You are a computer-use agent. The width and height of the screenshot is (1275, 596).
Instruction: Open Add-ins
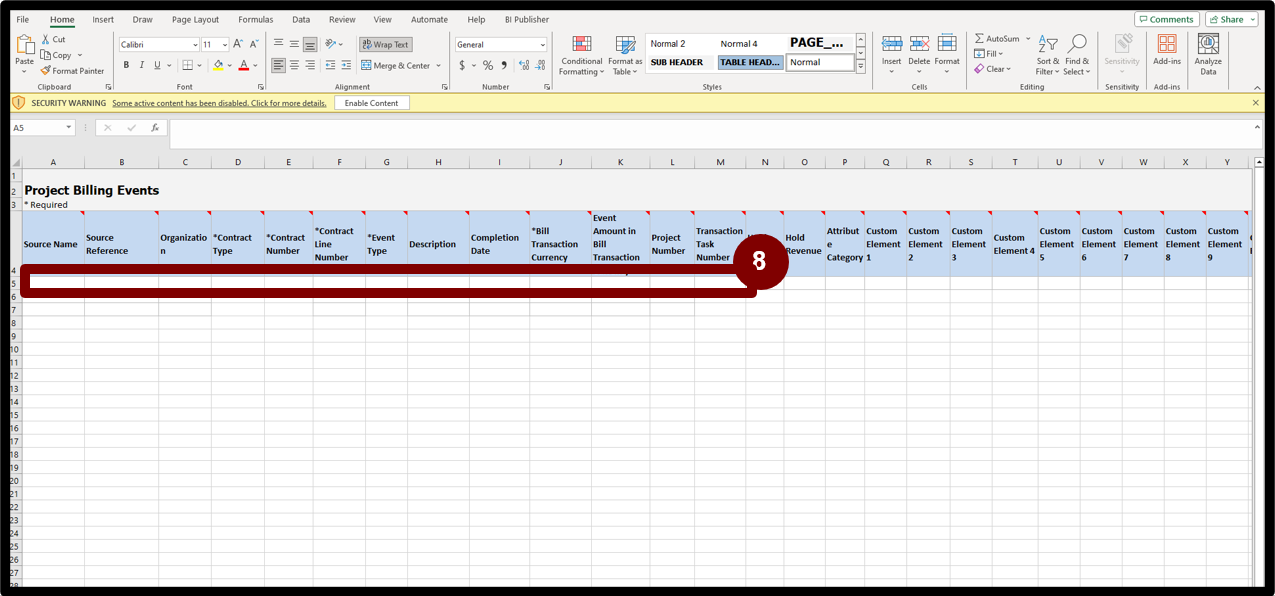(1167, 50)
